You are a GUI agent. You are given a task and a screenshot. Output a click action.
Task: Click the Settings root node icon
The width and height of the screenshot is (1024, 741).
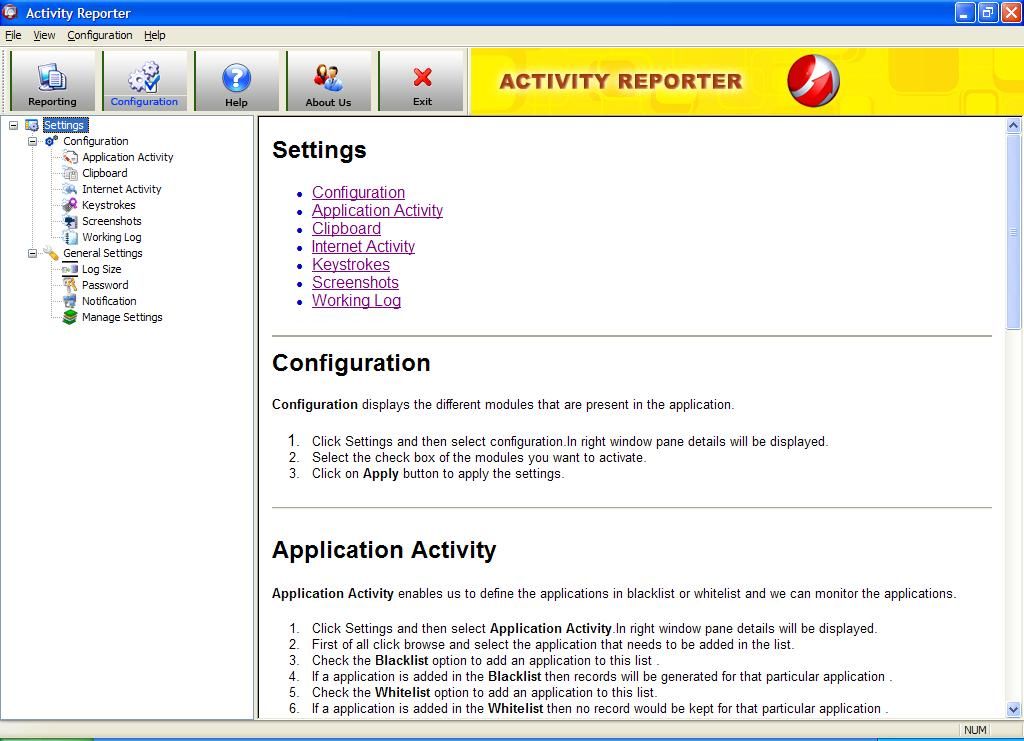[x=32, y=125]
